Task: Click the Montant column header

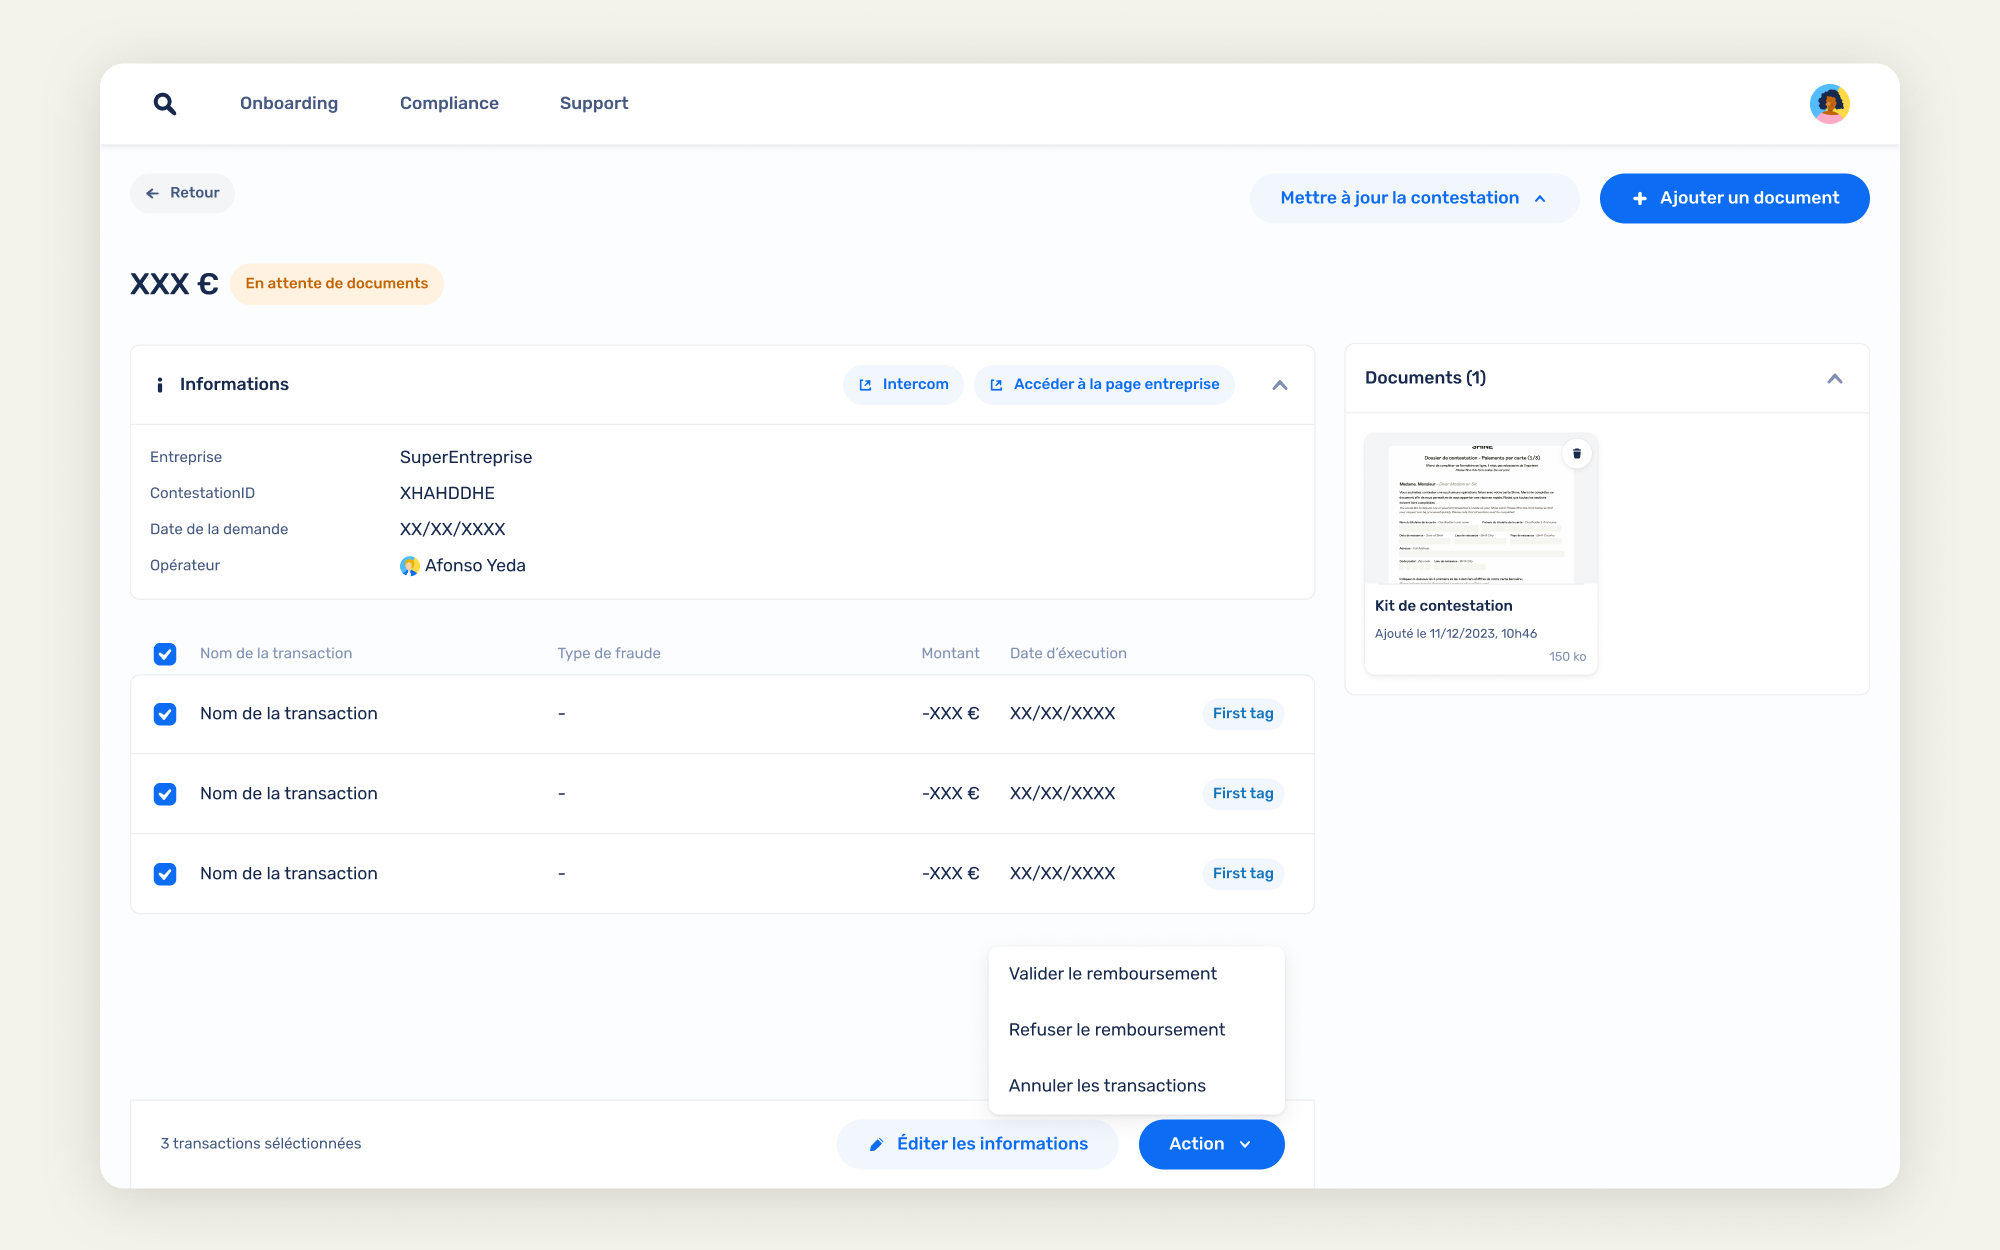Action: pos(950,654)
